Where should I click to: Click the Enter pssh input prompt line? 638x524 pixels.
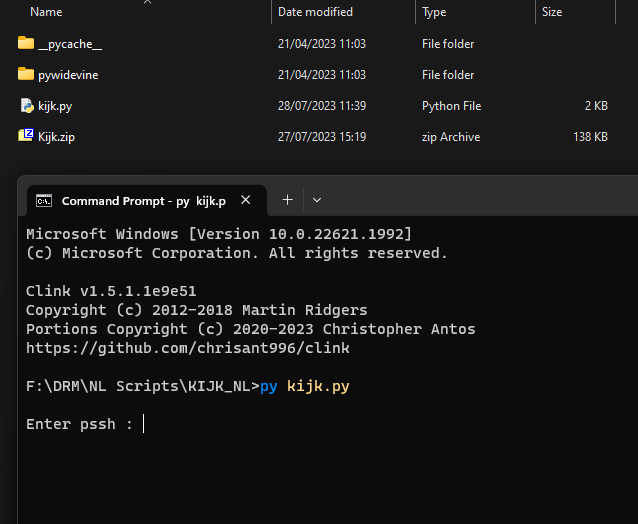tap(80, 424)
